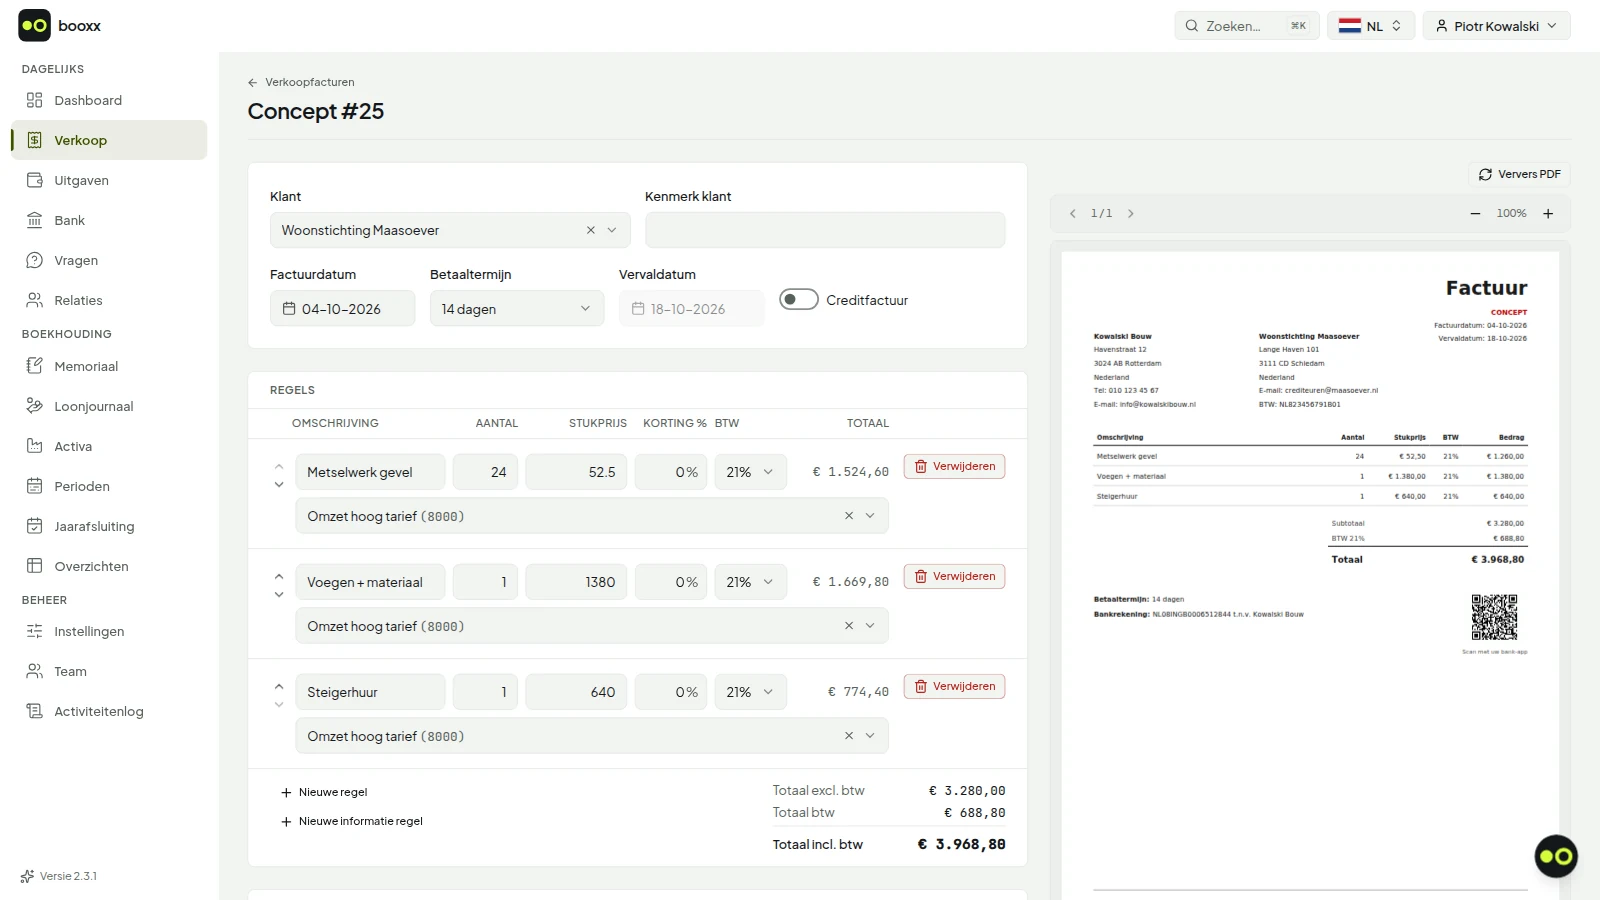Screen dimensions: 1600x900
Task: Open the NL language selector
Action: (x=1370, y=26)
